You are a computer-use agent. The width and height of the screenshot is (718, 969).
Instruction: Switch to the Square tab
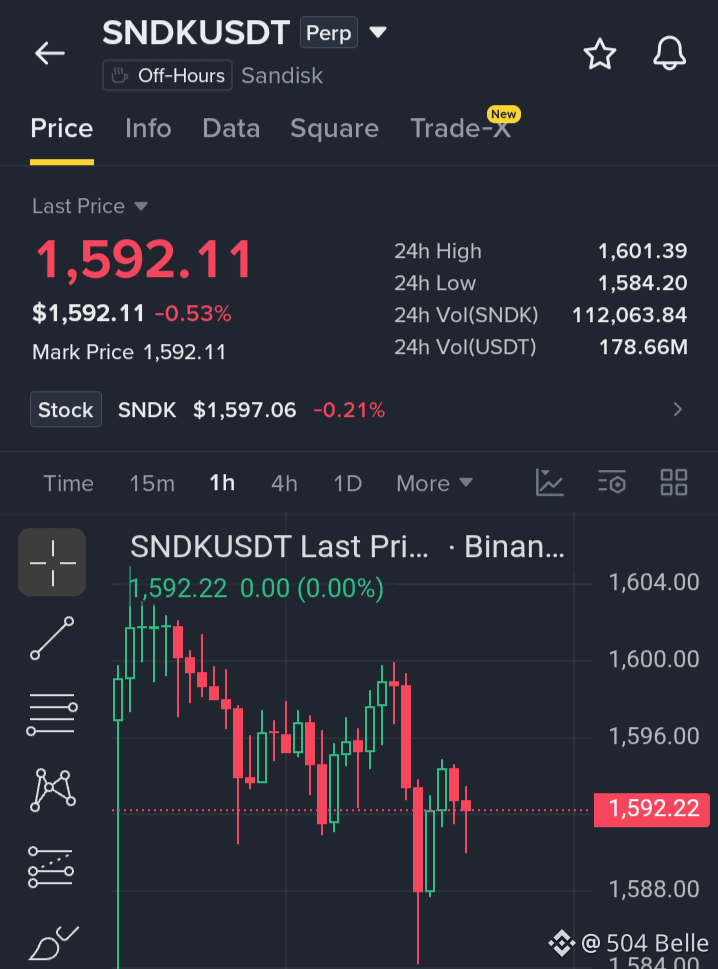pyautogui.click(x=334, y=129)
